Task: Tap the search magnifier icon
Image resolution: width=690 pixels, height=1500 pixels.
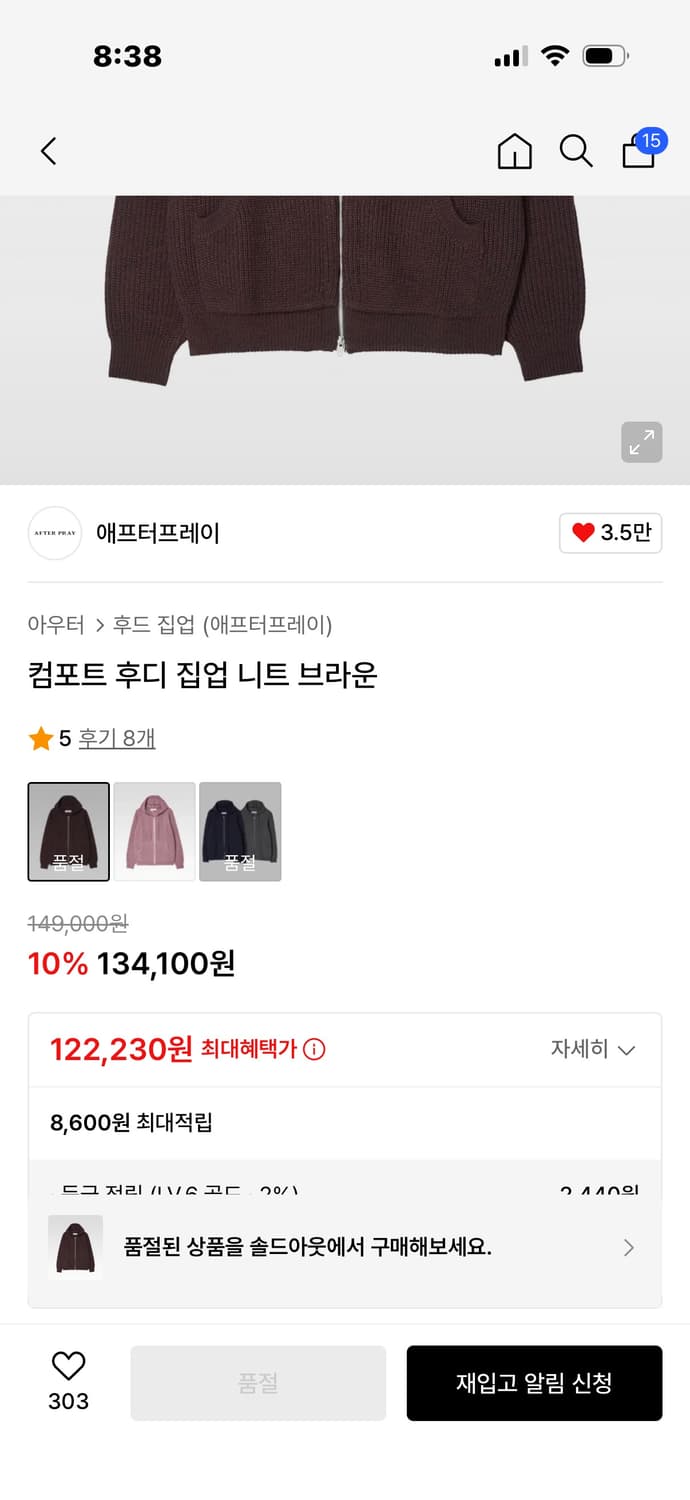Action: coord(576,152)
